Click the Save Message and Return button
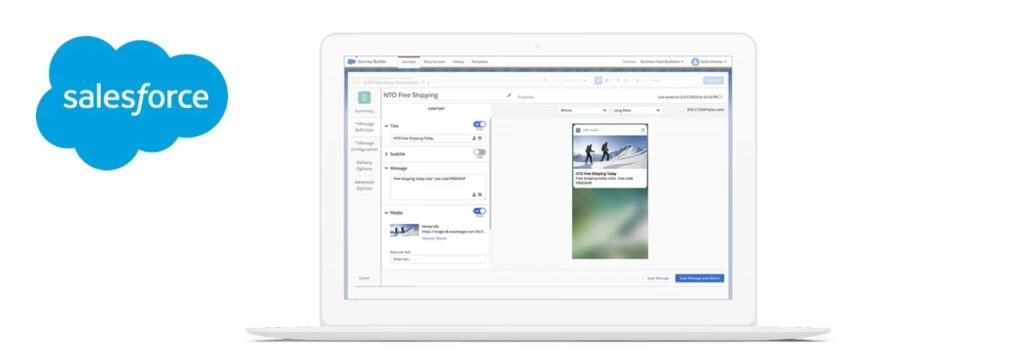 (x=699, y=278)
